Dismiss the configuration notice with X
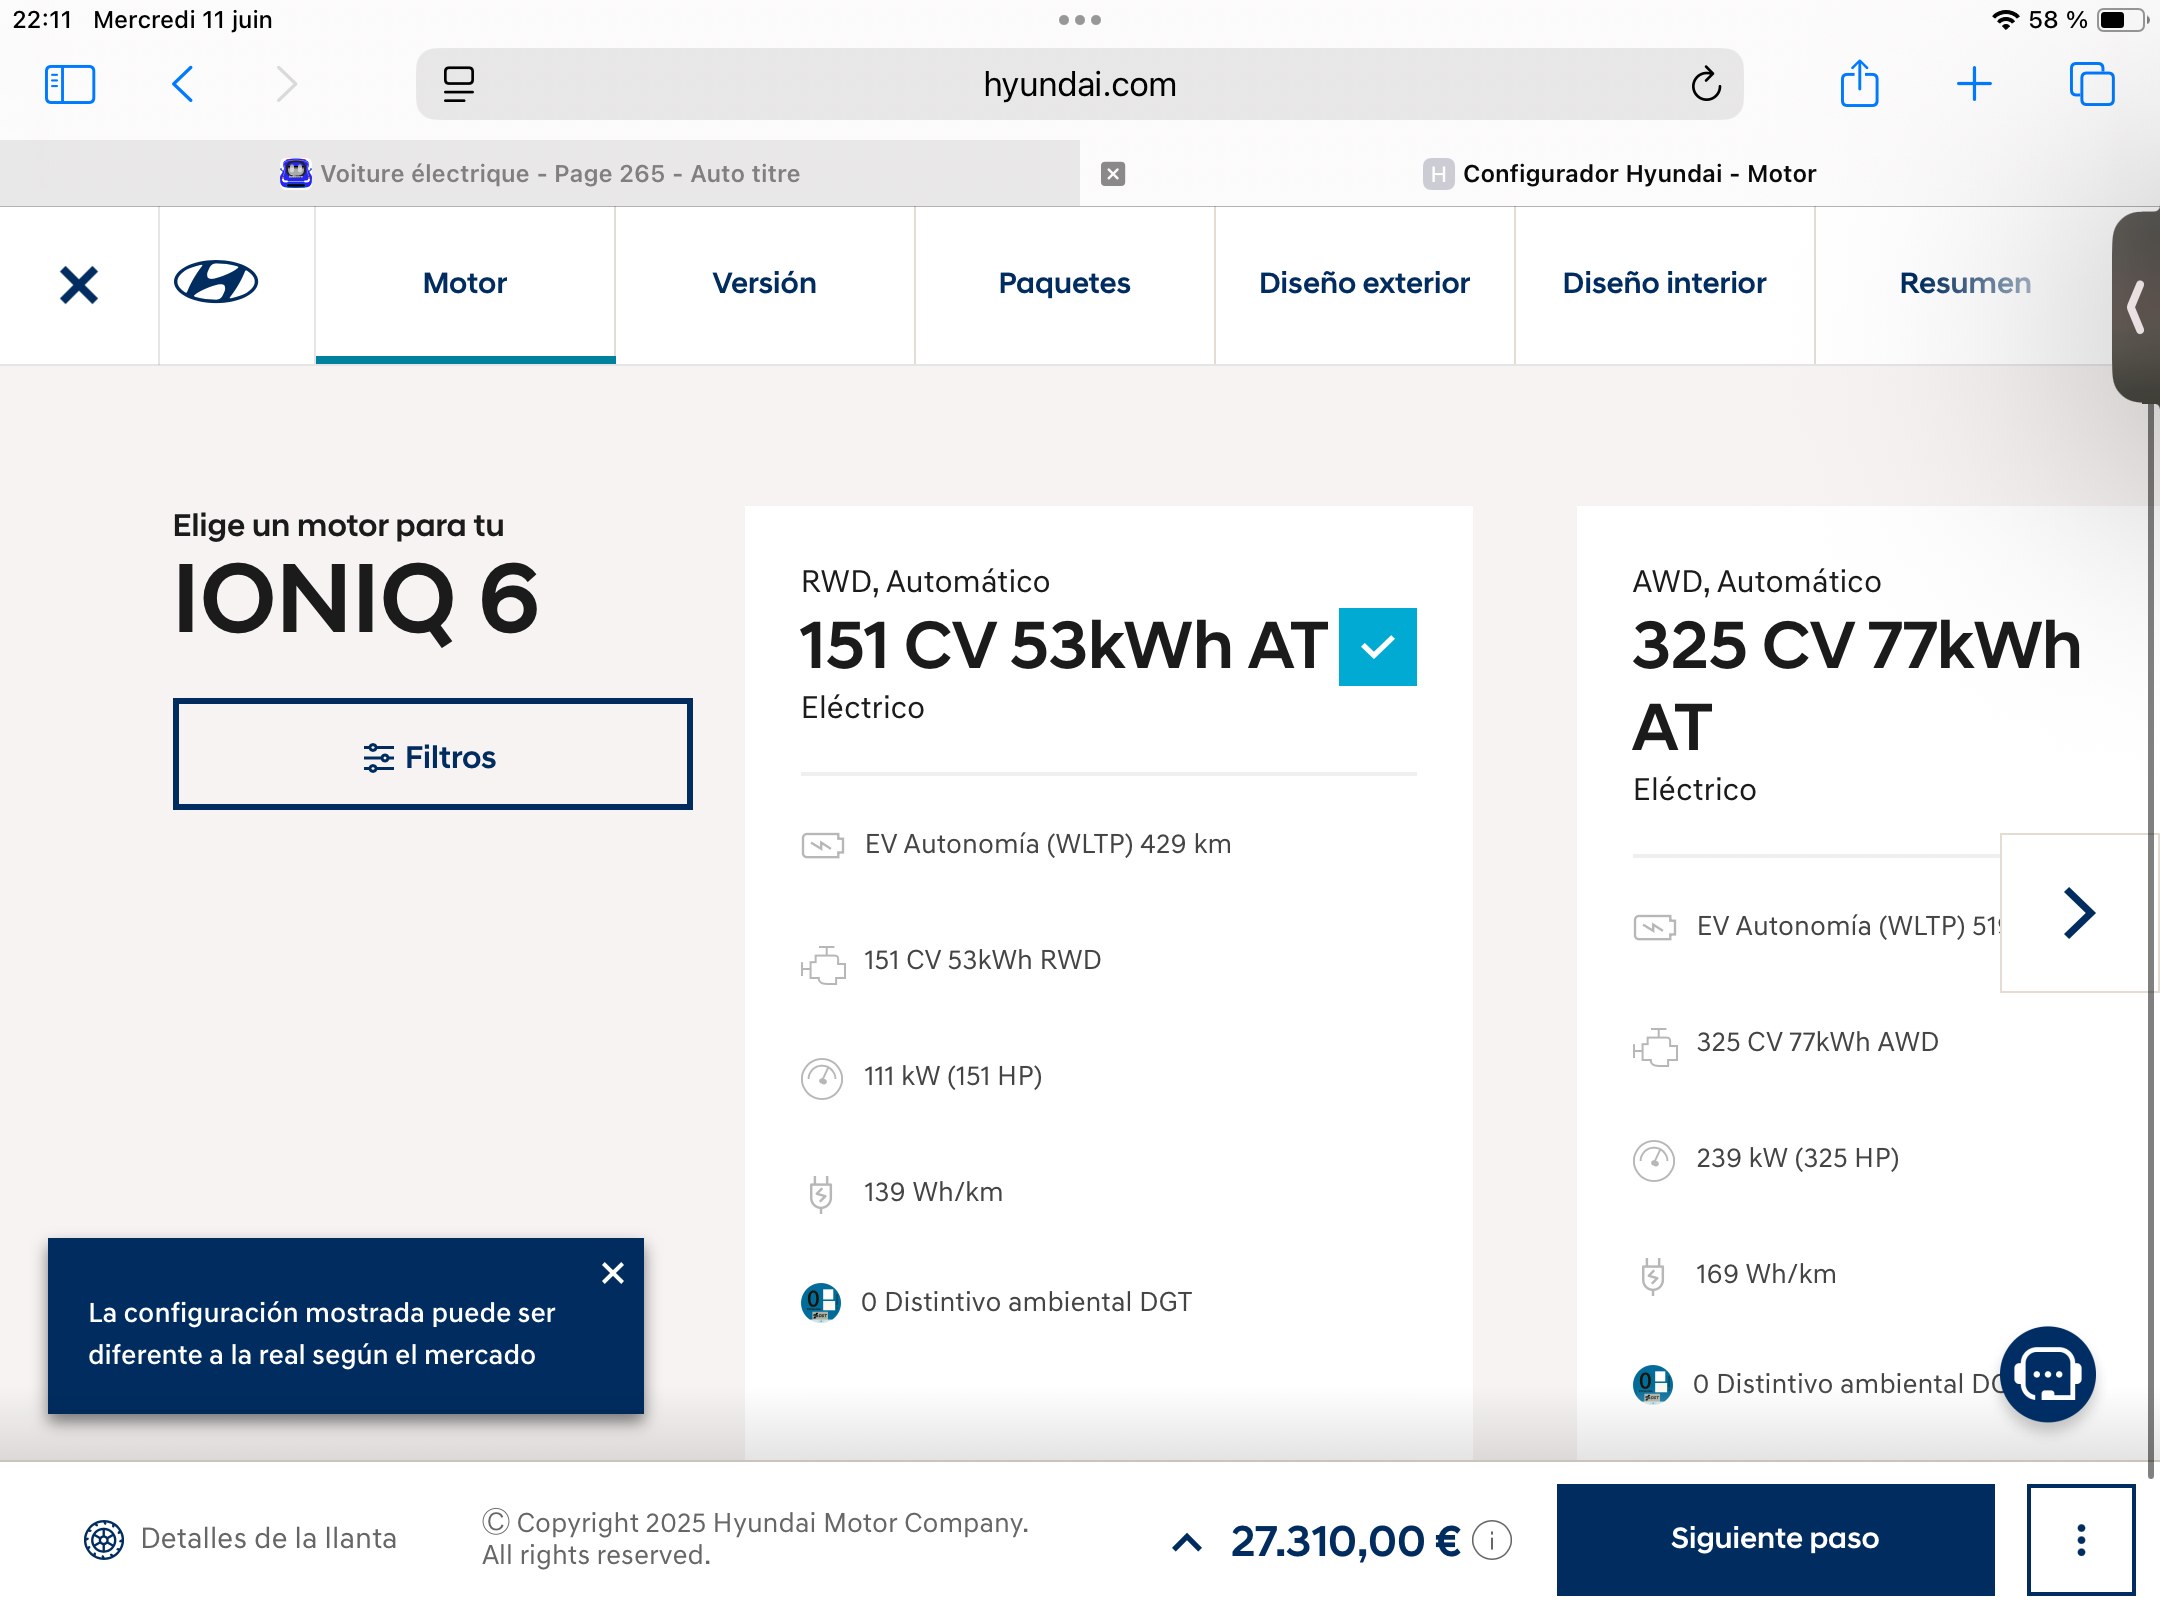Screen dimensions: 2160x1620 coord(613,1273)
